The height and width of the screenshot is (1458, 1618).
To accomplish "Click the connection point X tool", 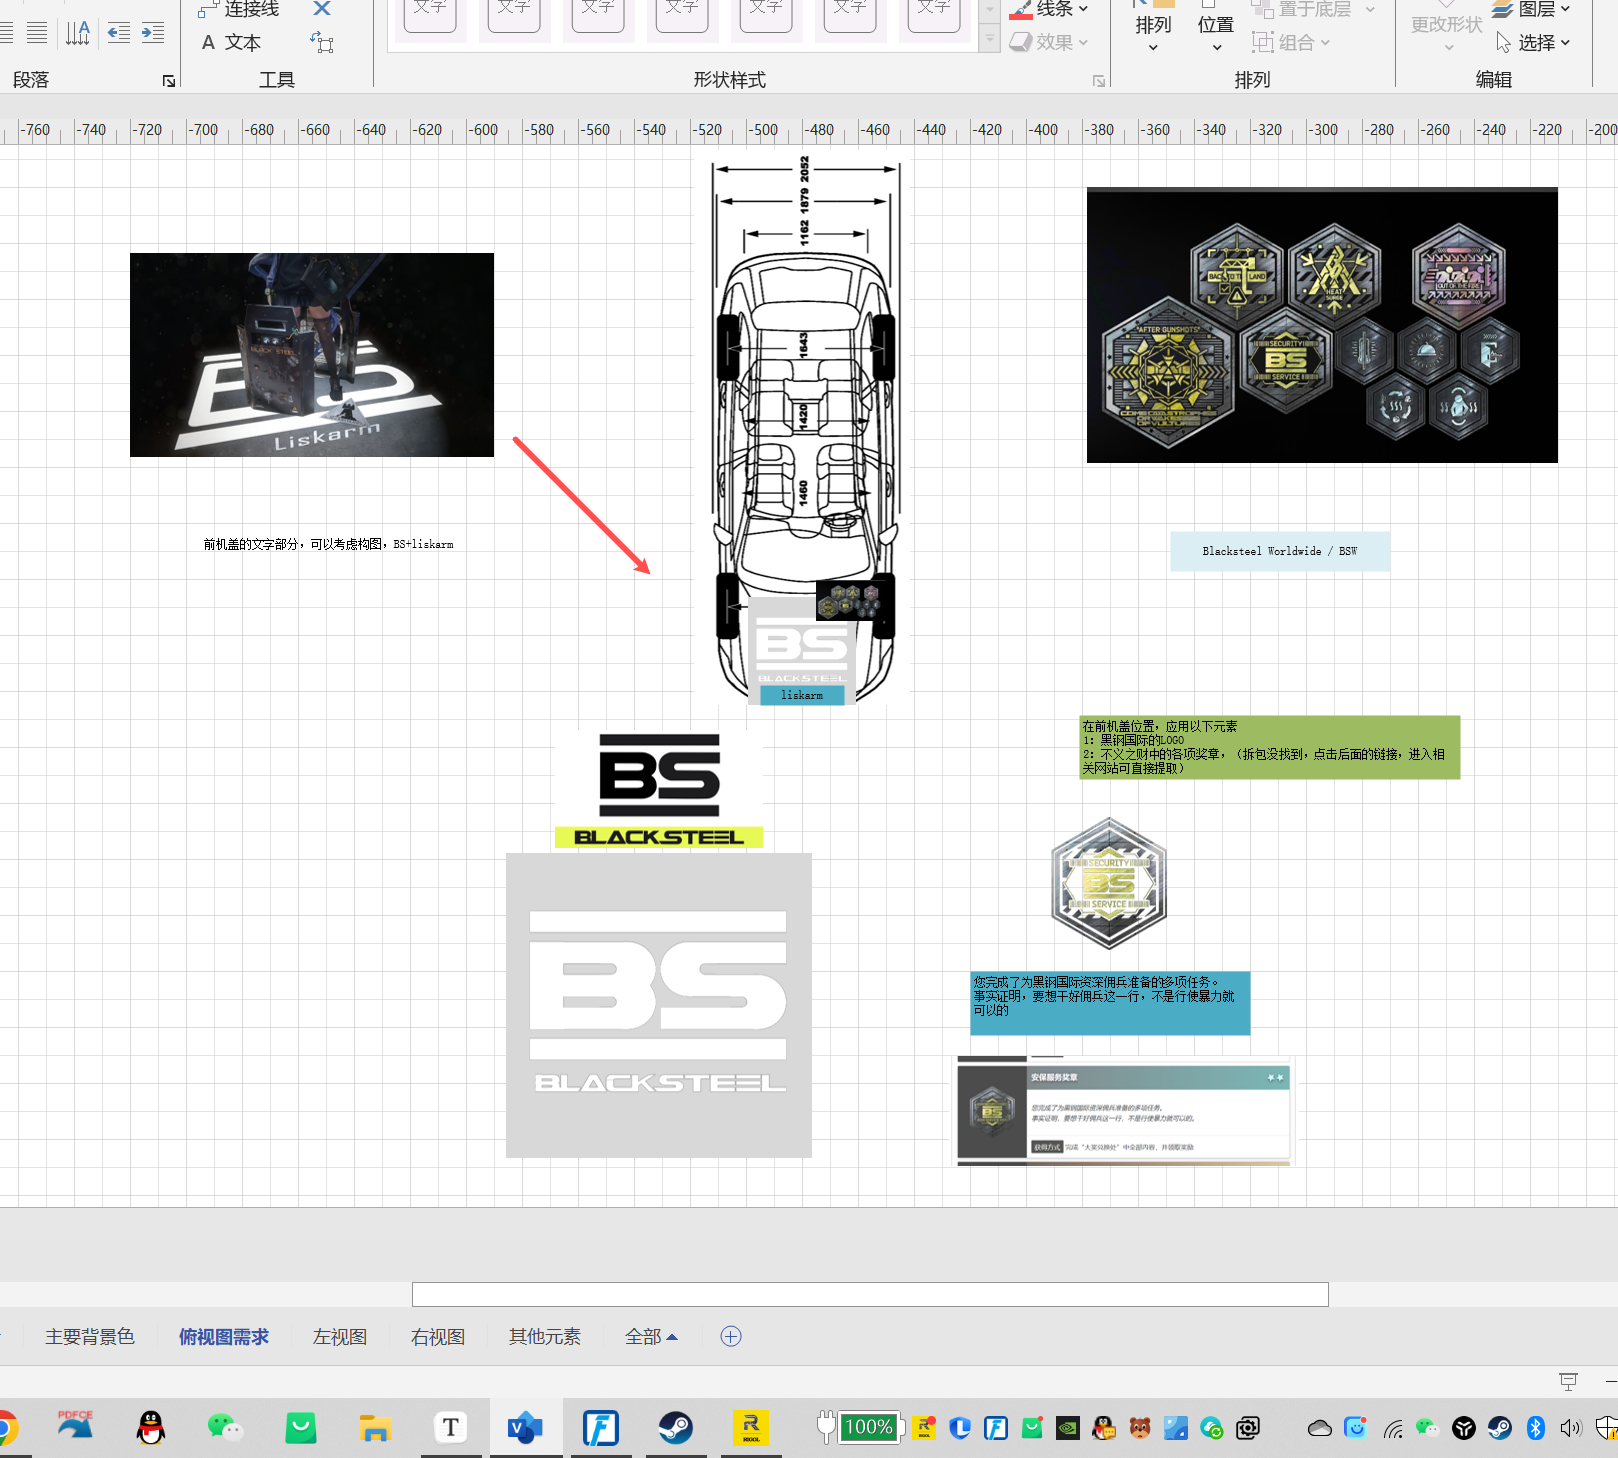I will 322,9.
